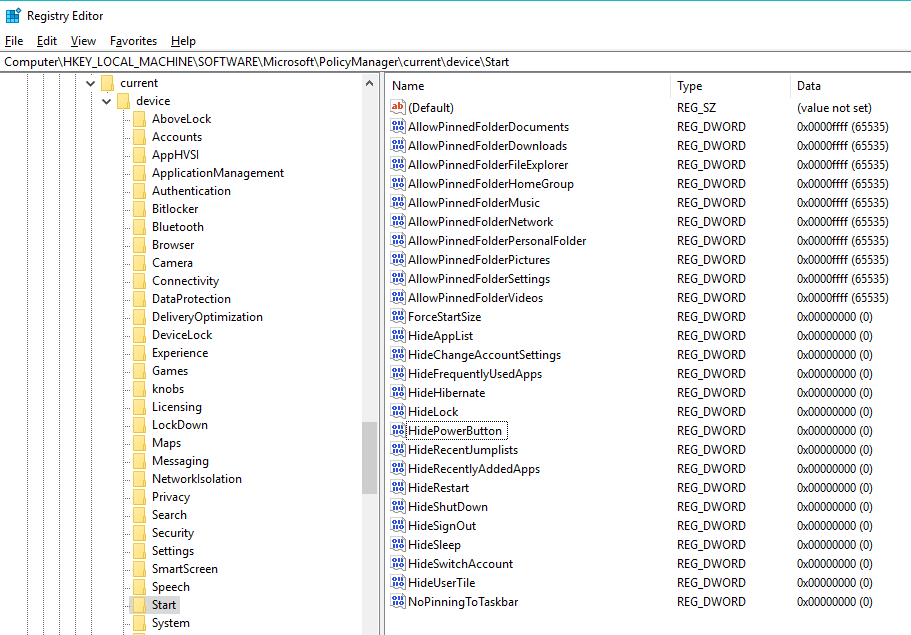Select the AppHVSI key
This screenshot has height=635, width=911.
click(175, 155)
